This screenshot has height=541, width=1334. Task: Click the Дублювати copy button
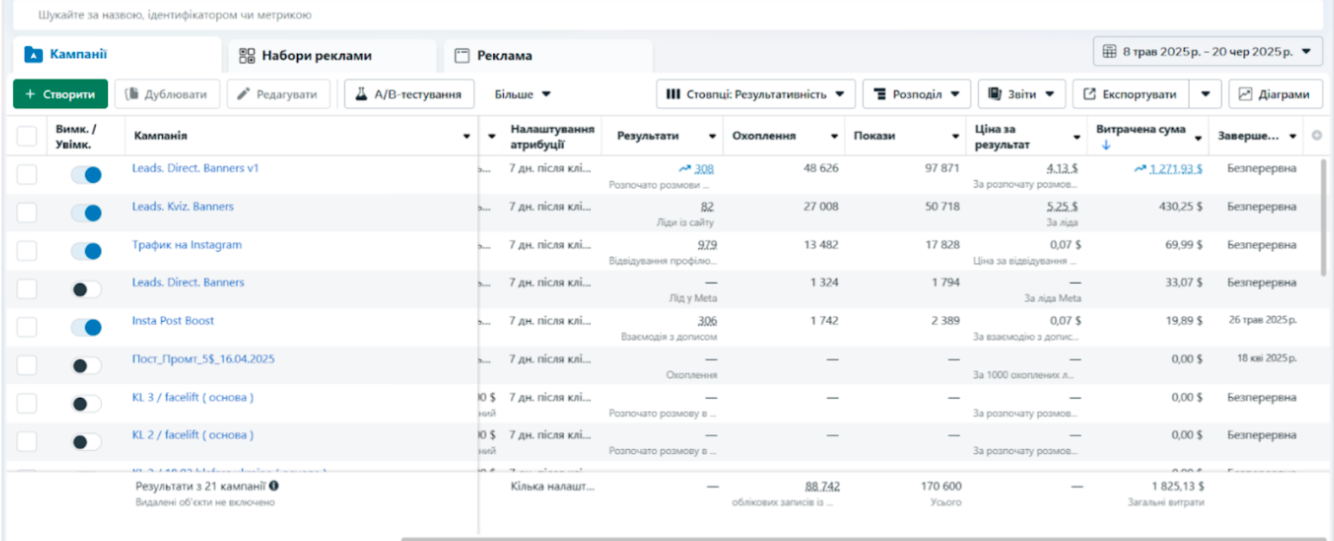167,94
